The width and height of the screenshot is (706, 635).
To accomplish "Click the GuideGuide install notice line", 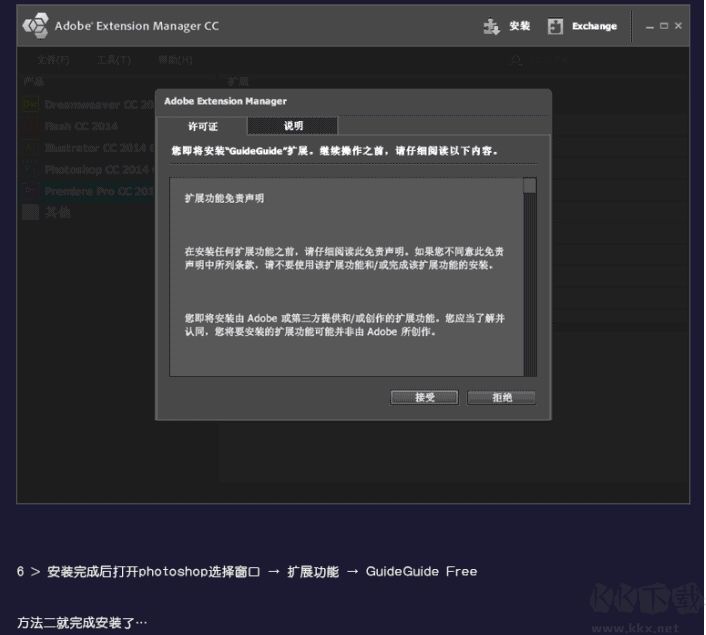I will 335,151.
